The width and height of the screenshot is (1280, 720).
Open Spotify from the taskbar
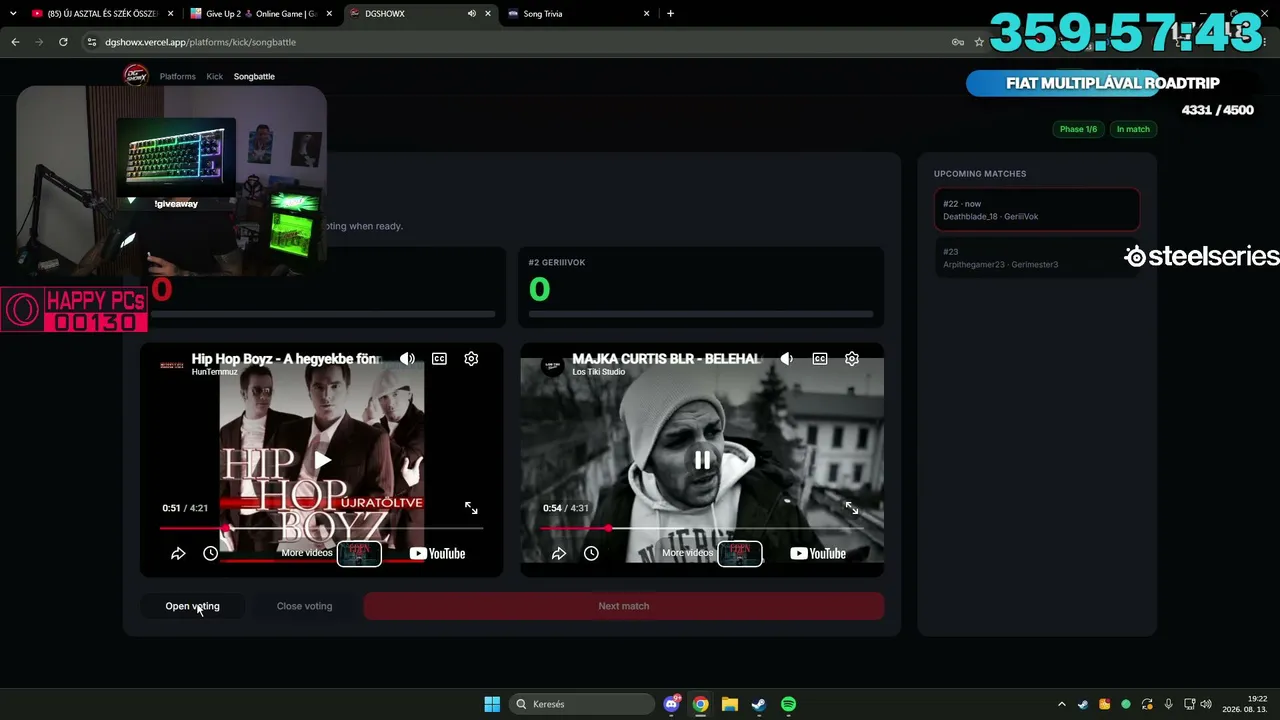coord(788,704)
